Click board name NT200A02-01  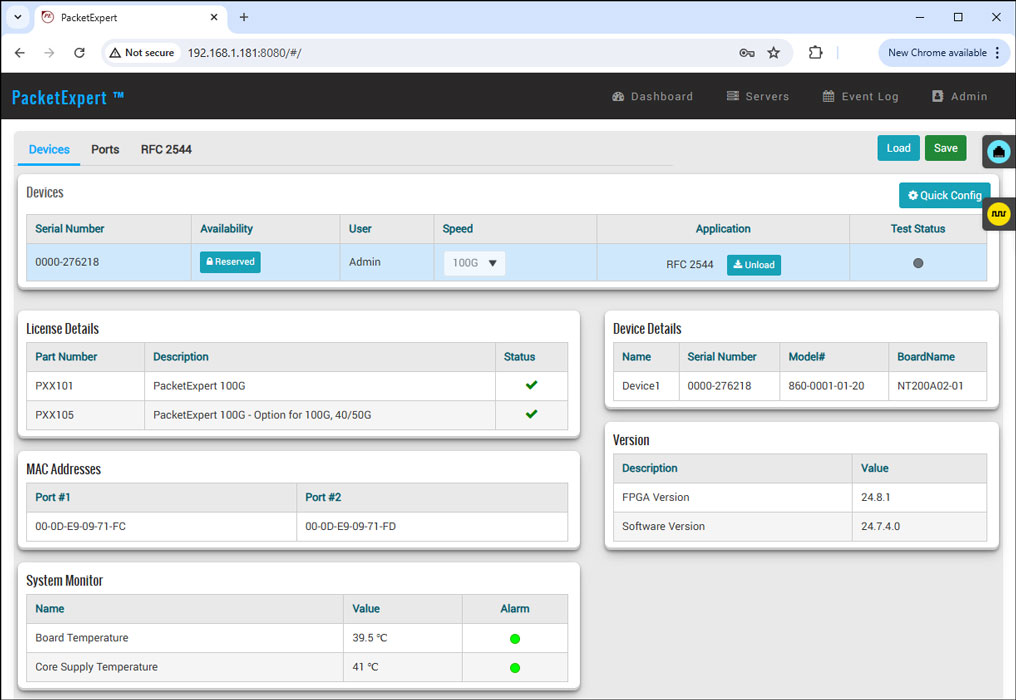[x=930, y=386]
